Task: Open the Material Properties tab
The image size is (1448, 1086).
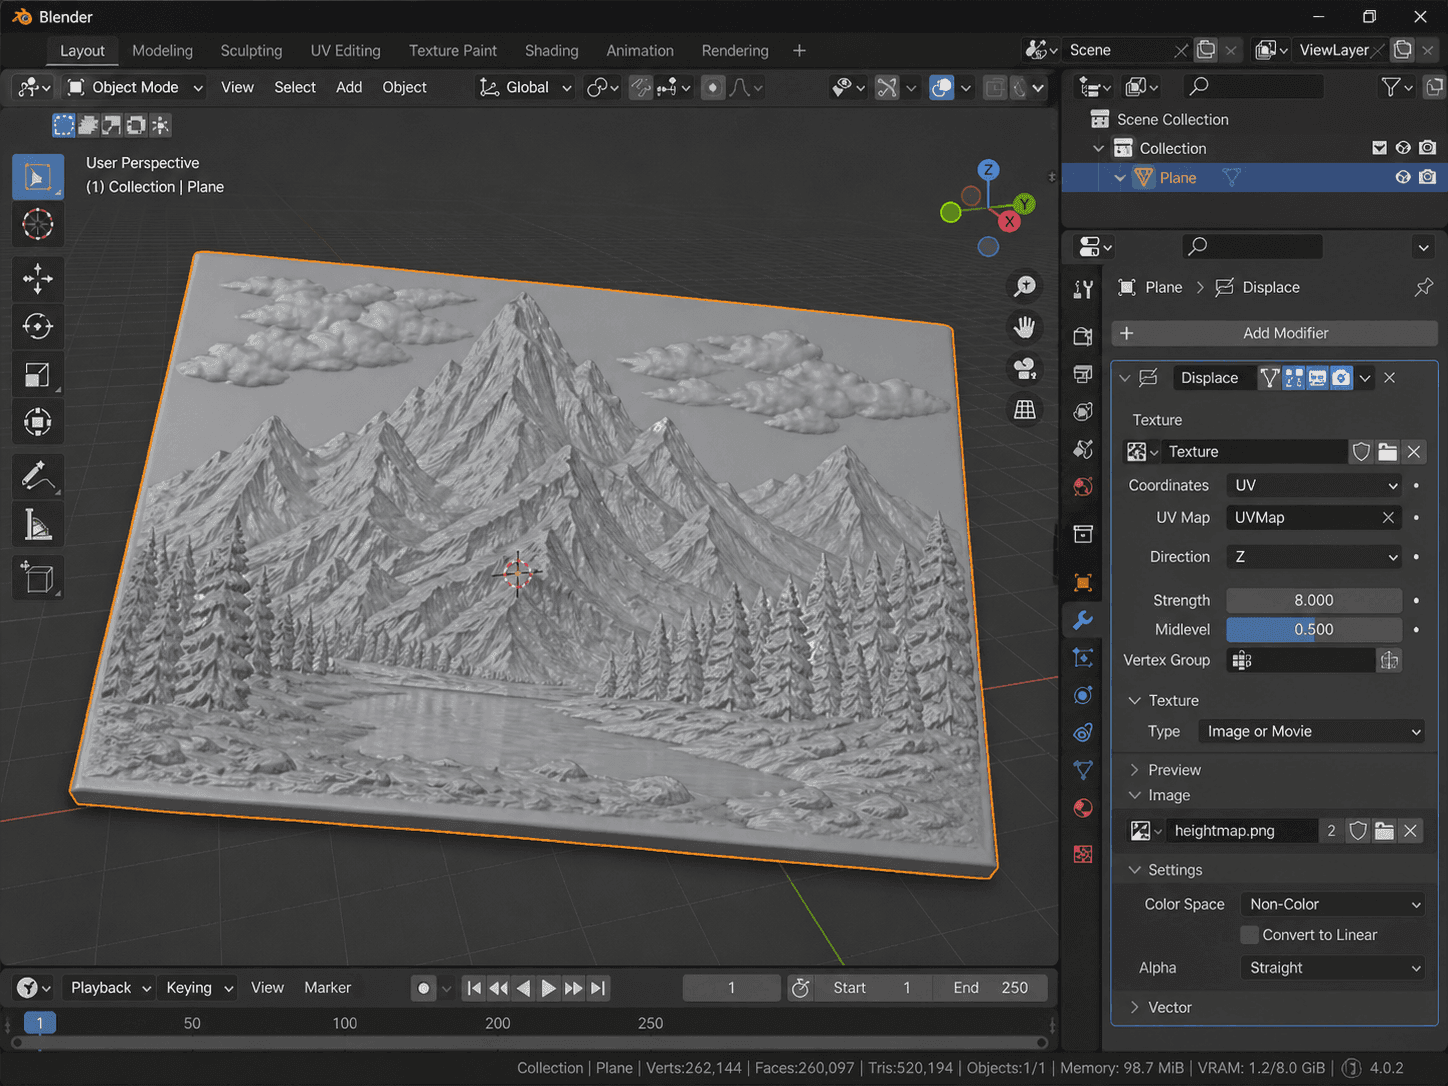Action: pos(1082,808)
